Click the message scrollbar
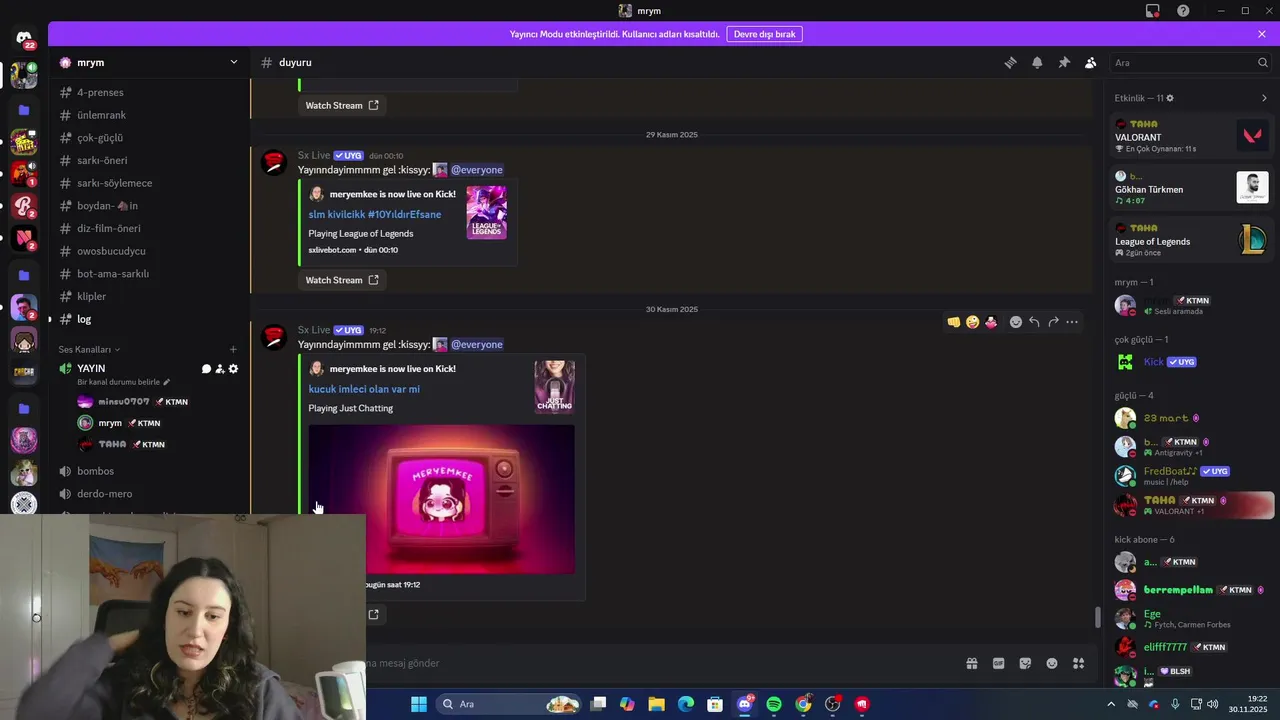Image resolution: width=1280 pixels, height=720 pixels. click(x=1098, y=617)
